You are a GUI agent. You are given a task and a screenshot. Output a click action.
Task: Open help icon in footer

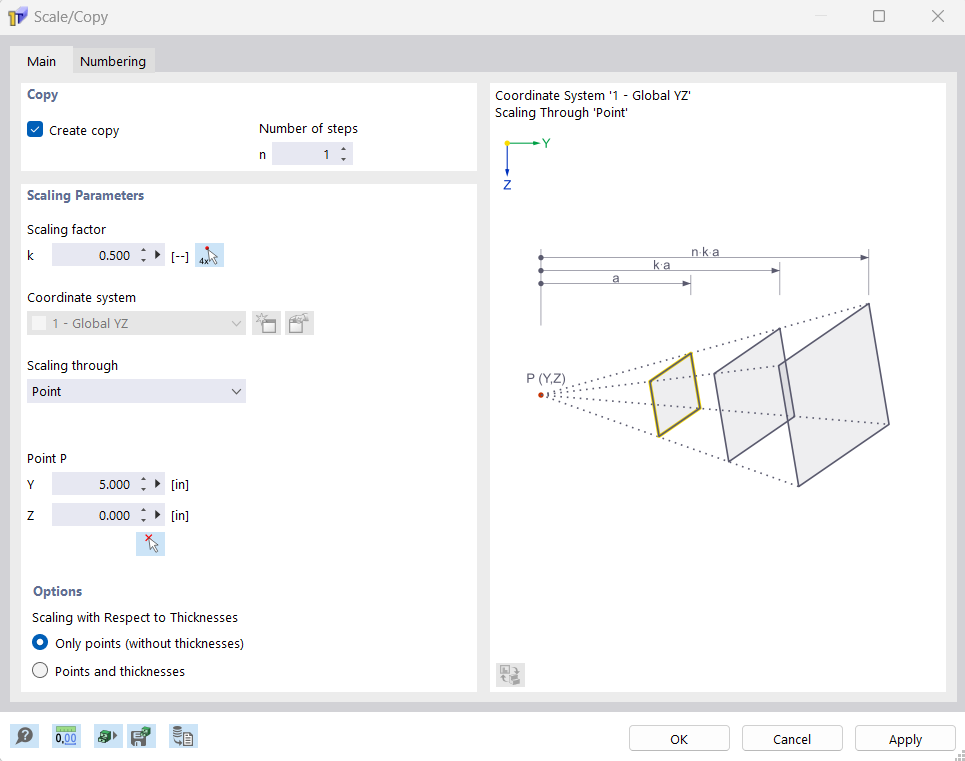click(x=25, y=736)
